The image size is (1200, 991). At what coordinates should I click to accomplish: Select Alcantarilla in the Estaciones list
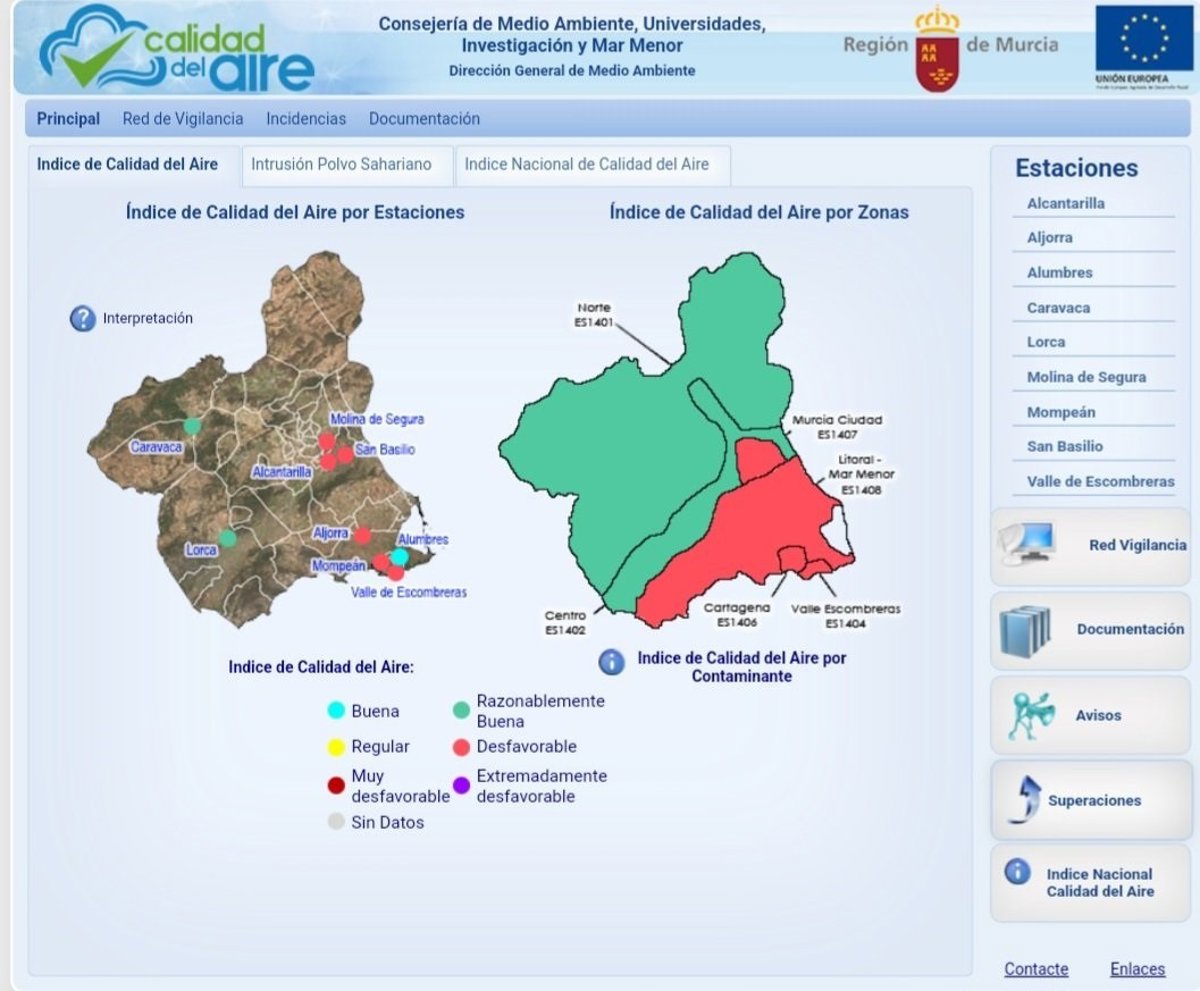1065,203
